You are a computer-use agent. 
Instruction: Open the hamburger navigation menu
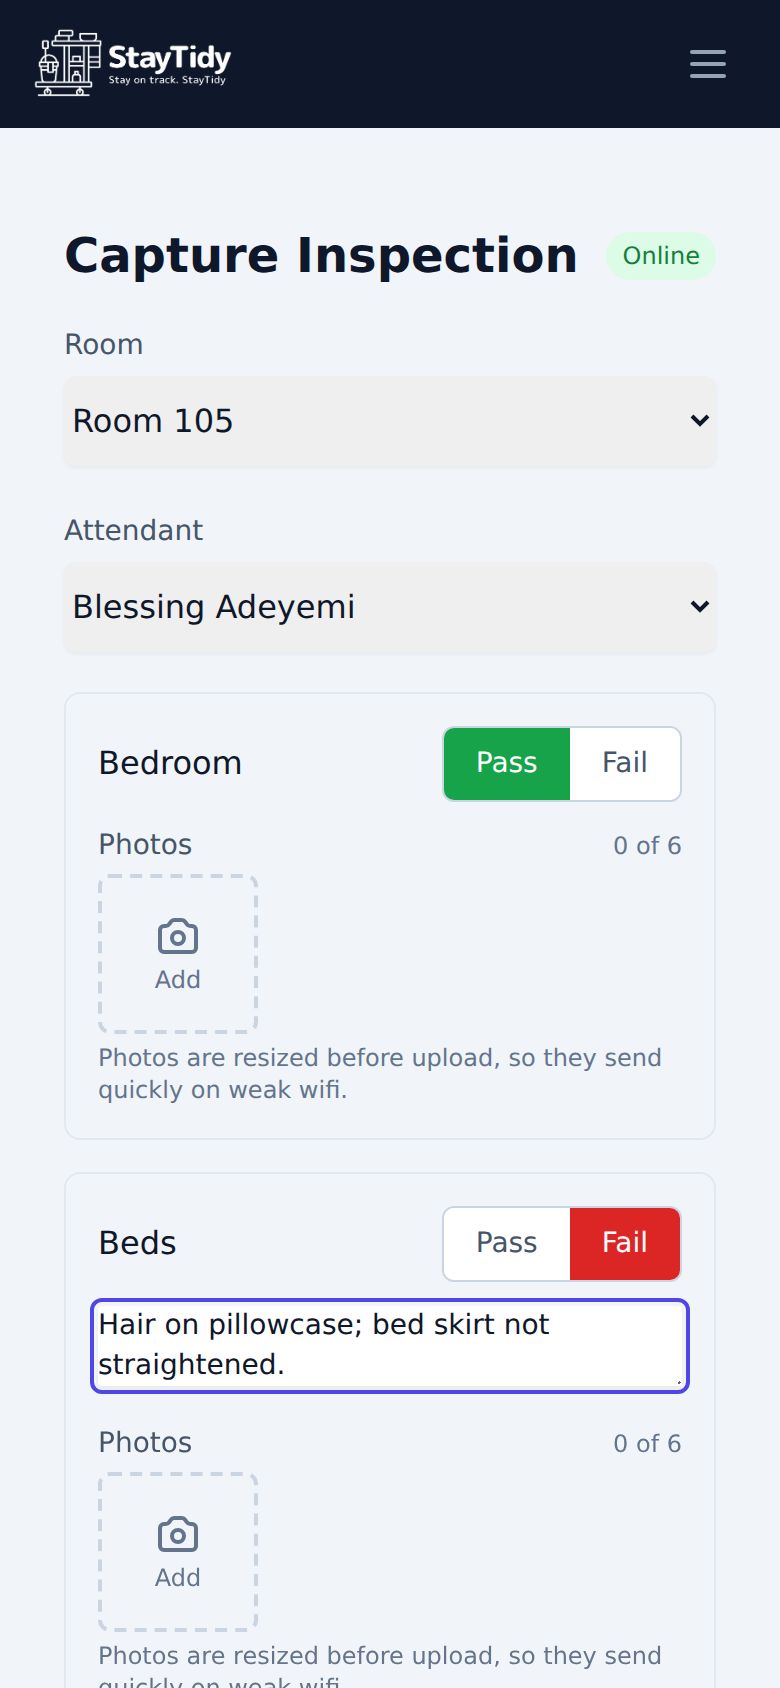708,64
